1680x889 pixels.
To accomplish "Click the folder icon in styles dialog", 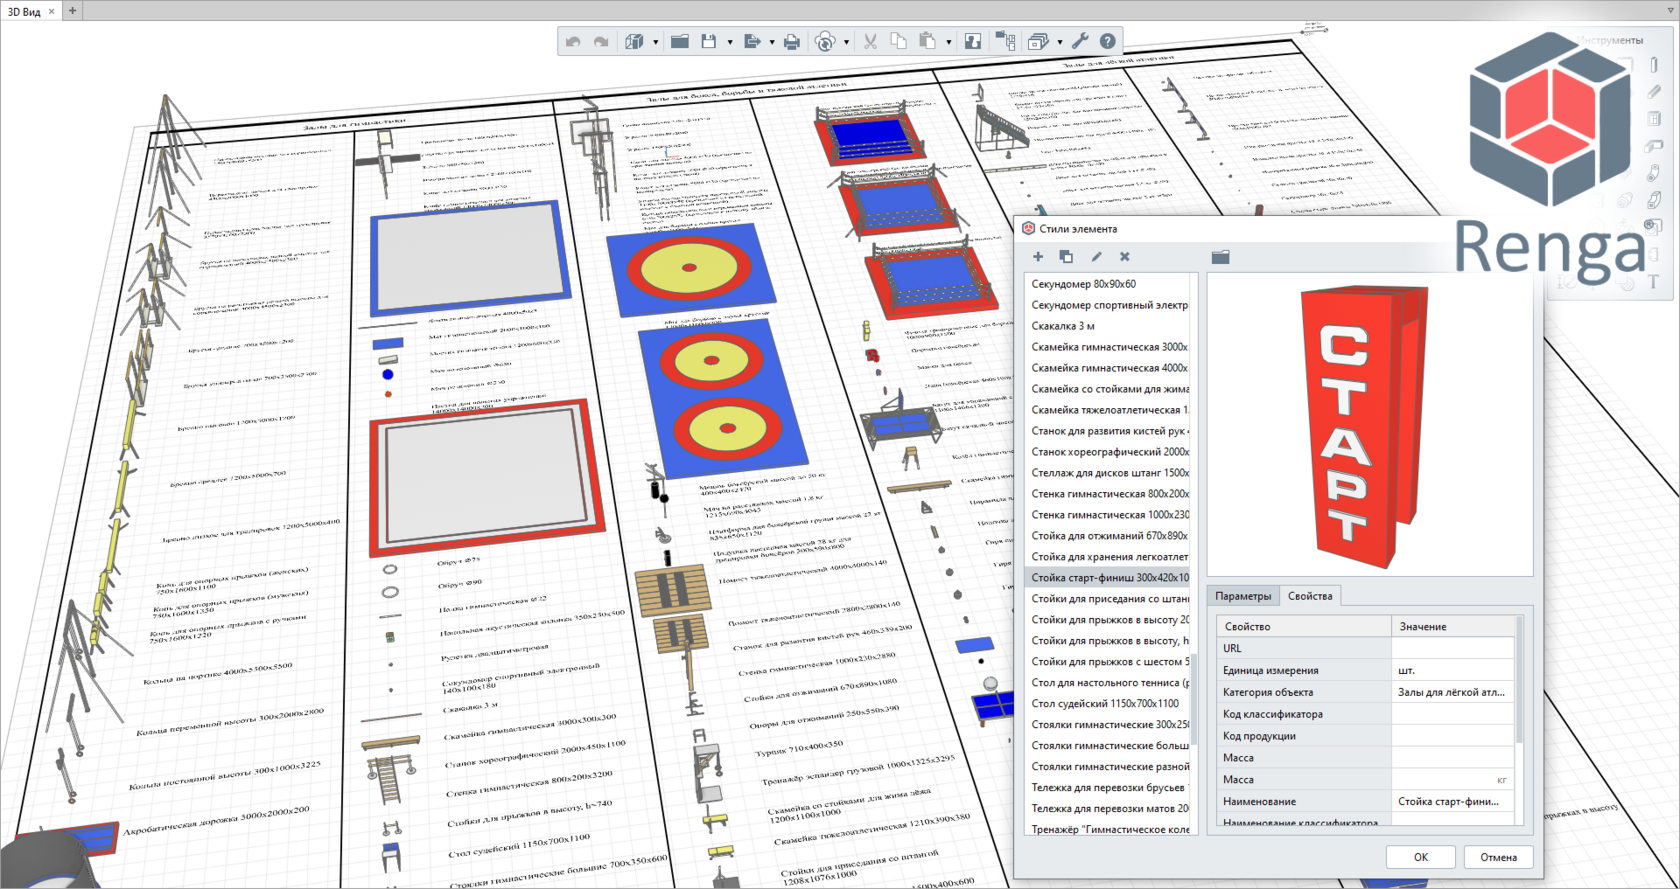I will coord(1220,257).
